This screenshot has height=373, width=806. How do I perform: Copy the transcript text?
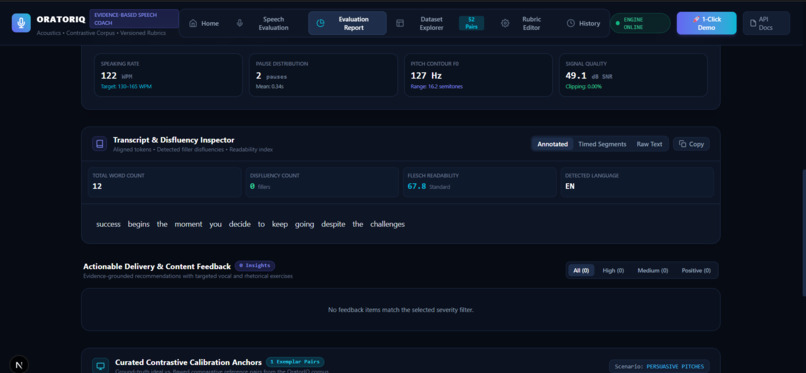[x=691, y=144]
